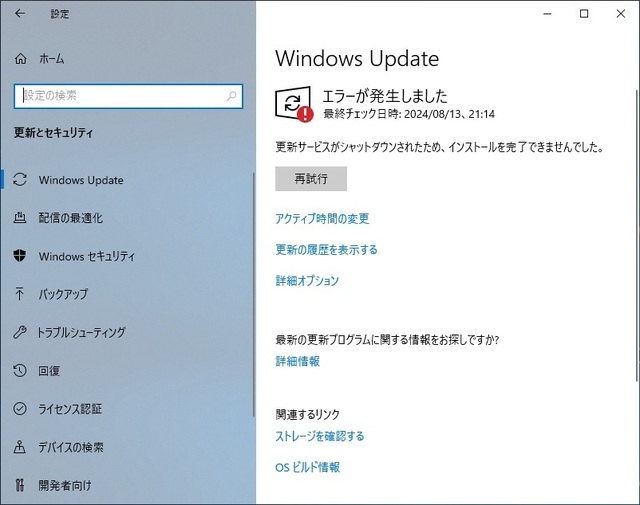The width and height of the screenshot is (640, 505).
Task: Open the ホーム home icon
Action: click(20, 59)
